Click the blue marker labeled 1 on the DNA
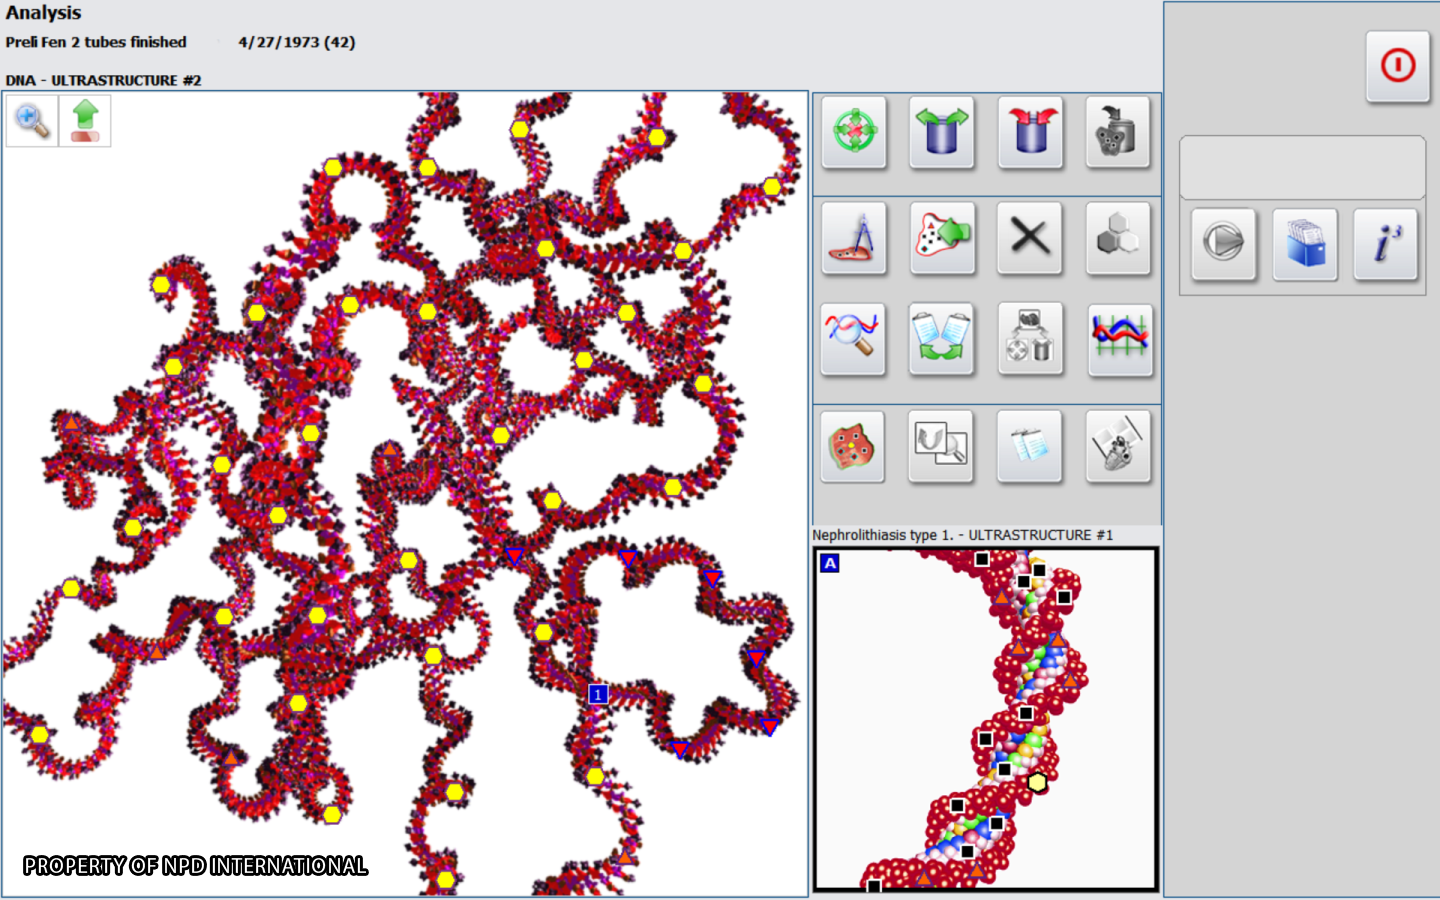Viewport: 1440px width, 900px height. [x=597, y=693]
